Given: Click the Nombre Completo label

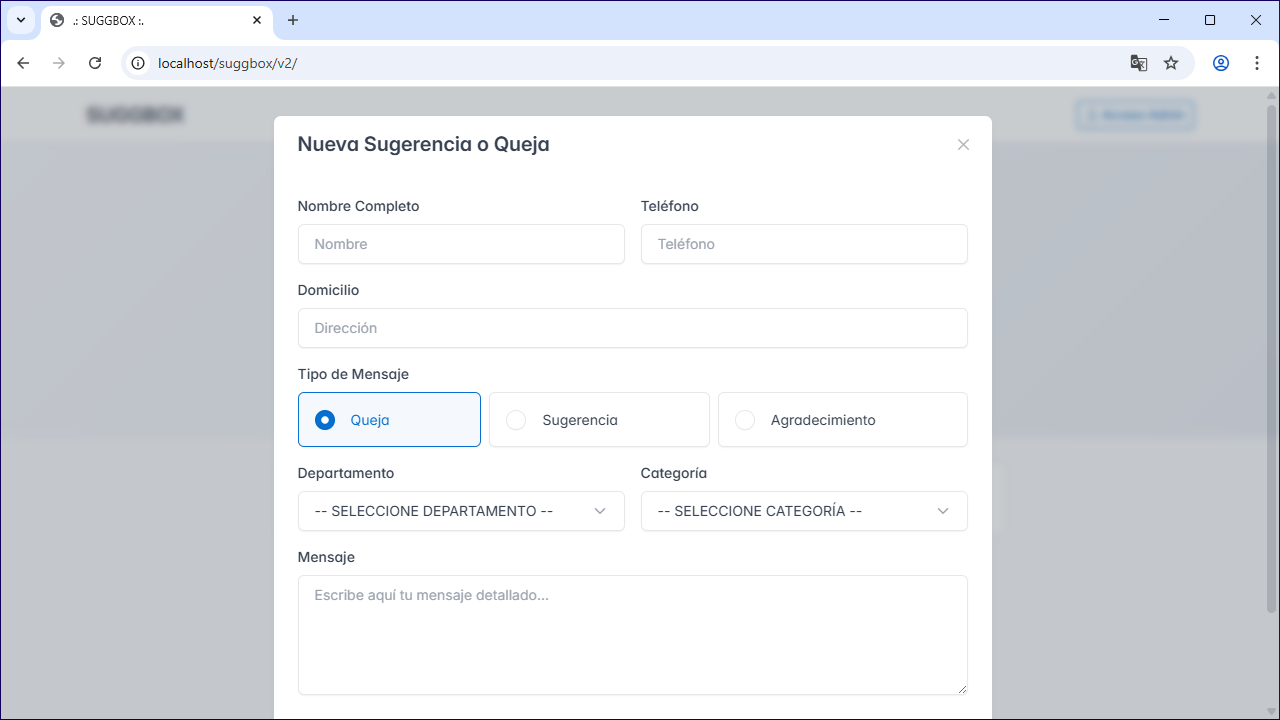Looking at the screenshot, I should 359,206.
